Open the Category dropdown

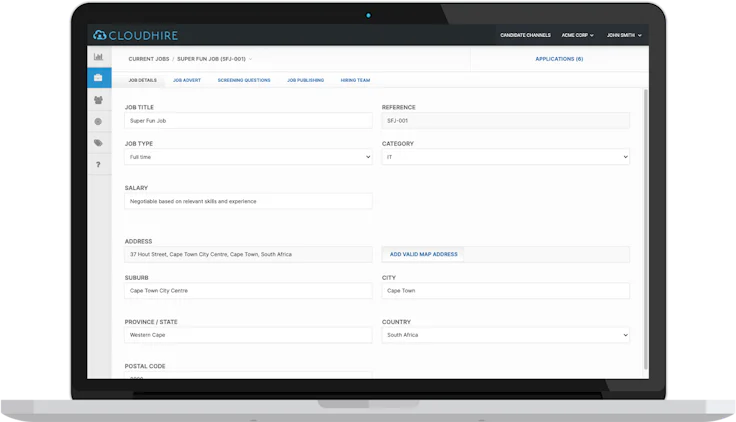506,157
